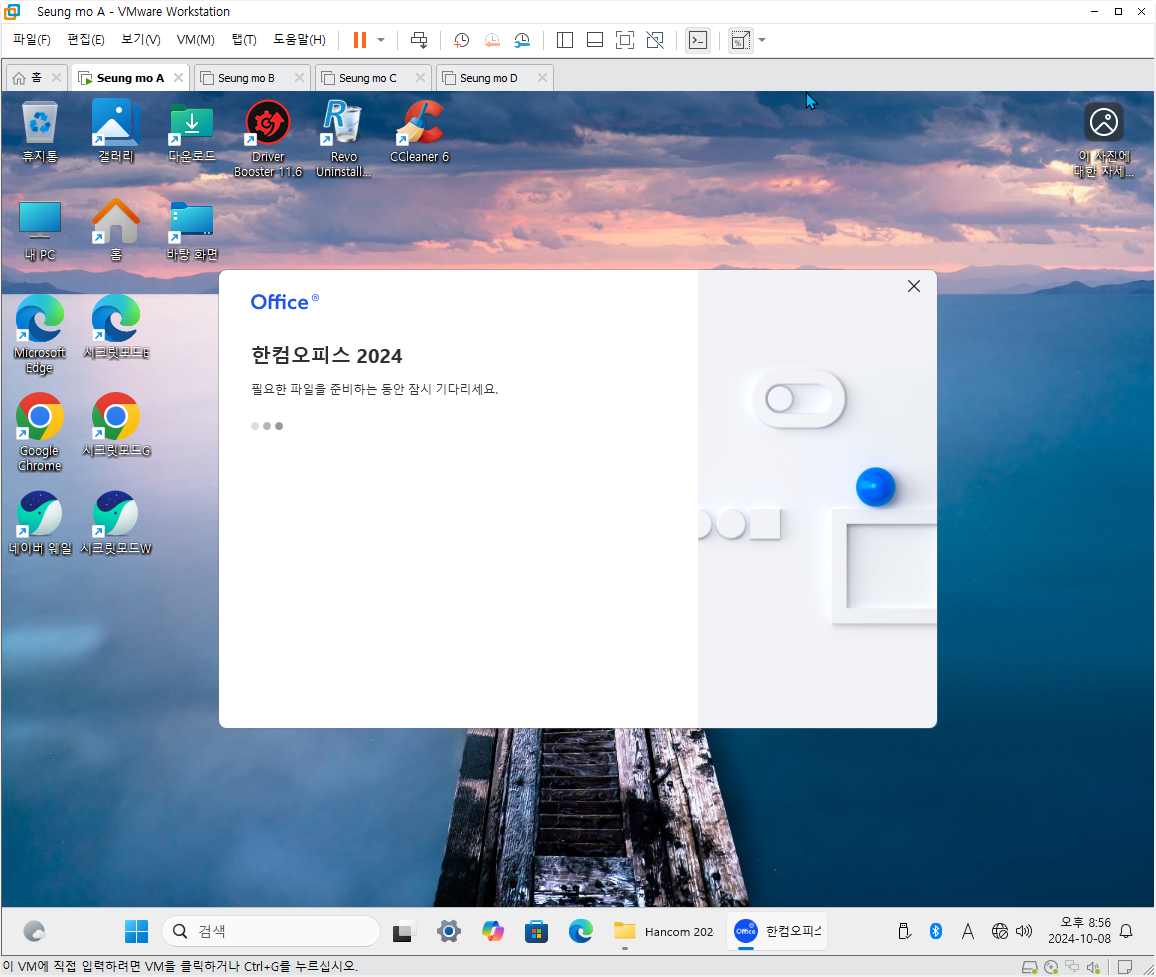This screenshot has height=977, width=1156.
Task: Close the Seung mo B tab
Action: [x=299, y=77]
